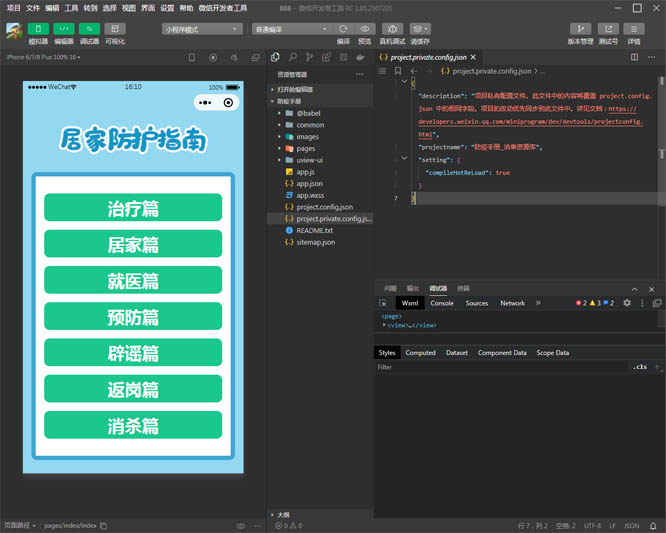Toggle the Debugger panel button

[x=89, y=29]
